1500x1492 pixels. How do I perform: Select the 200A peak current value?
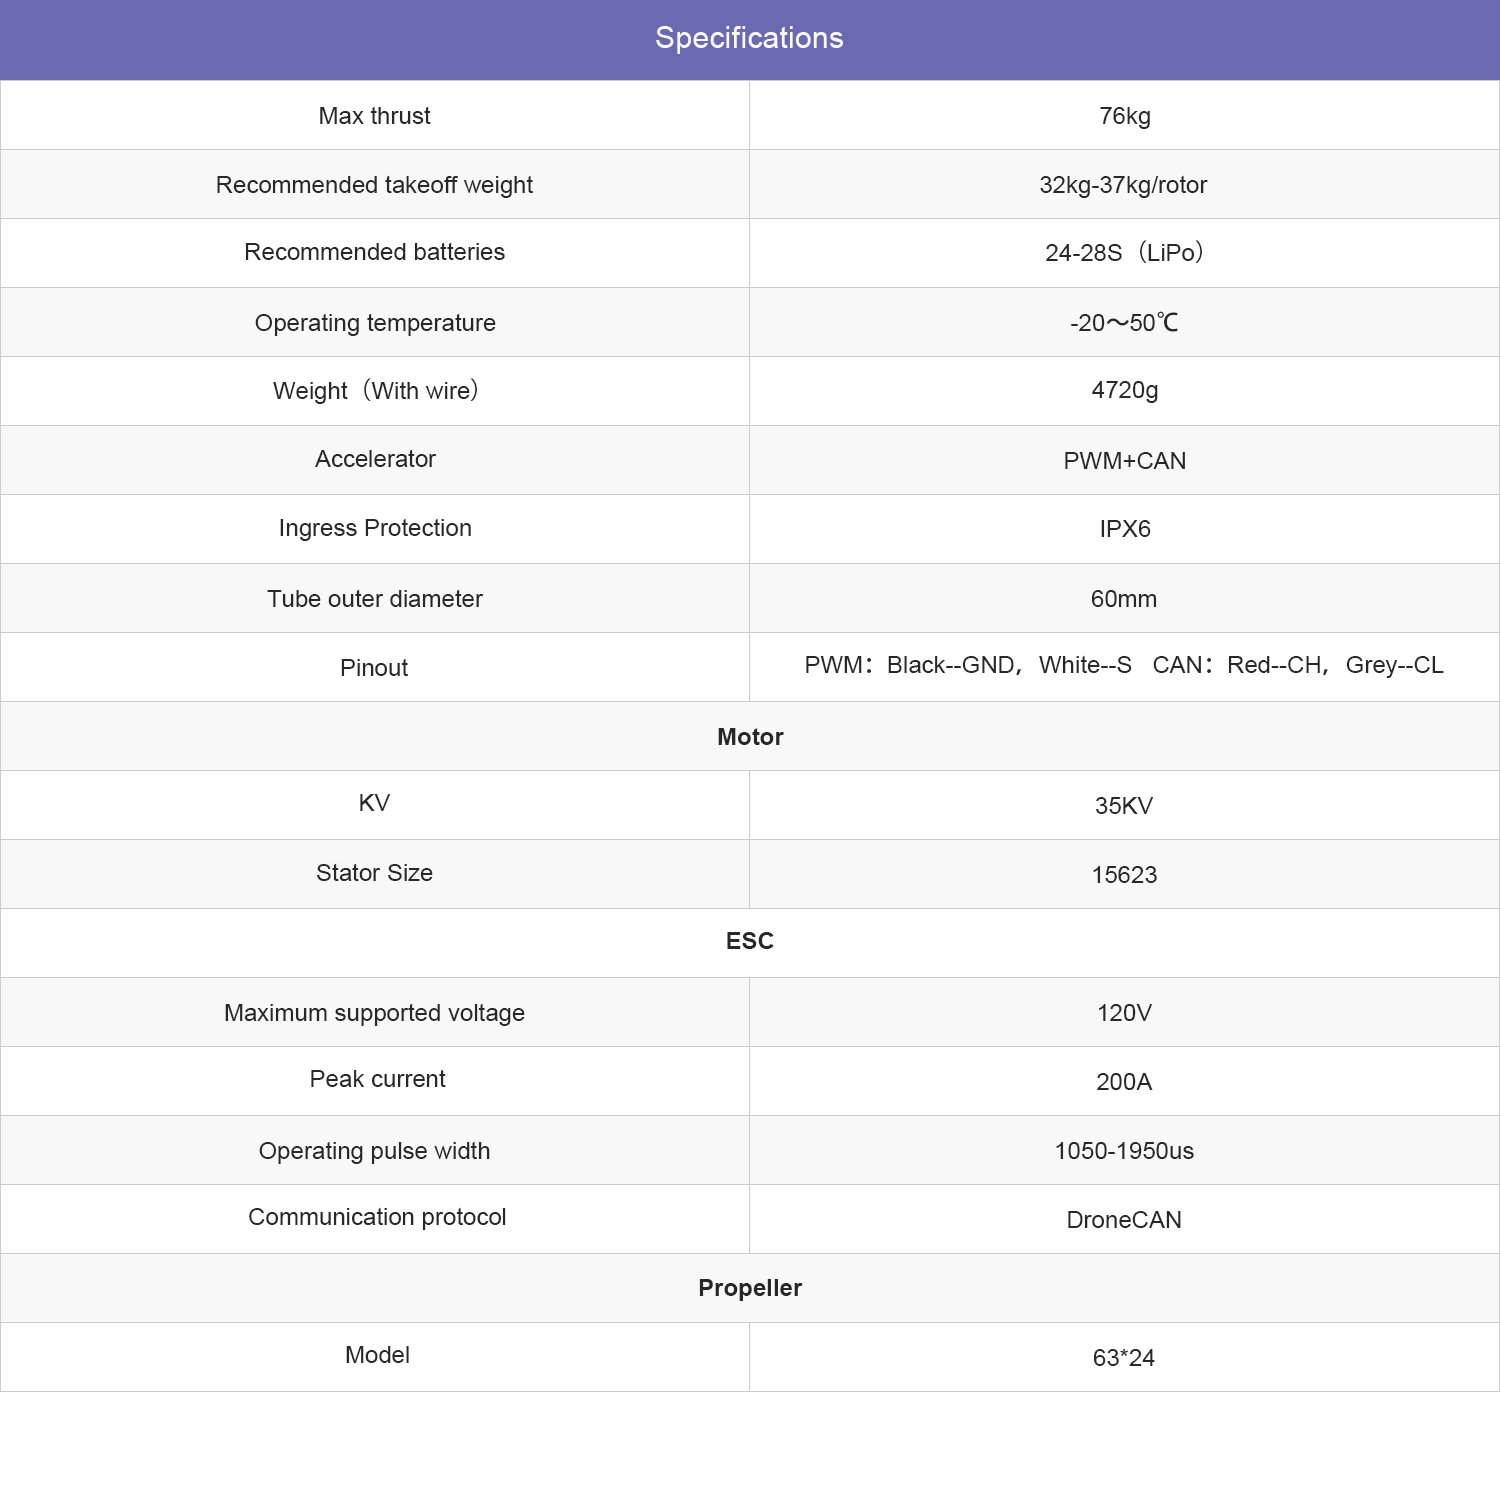(1123, 1082)
